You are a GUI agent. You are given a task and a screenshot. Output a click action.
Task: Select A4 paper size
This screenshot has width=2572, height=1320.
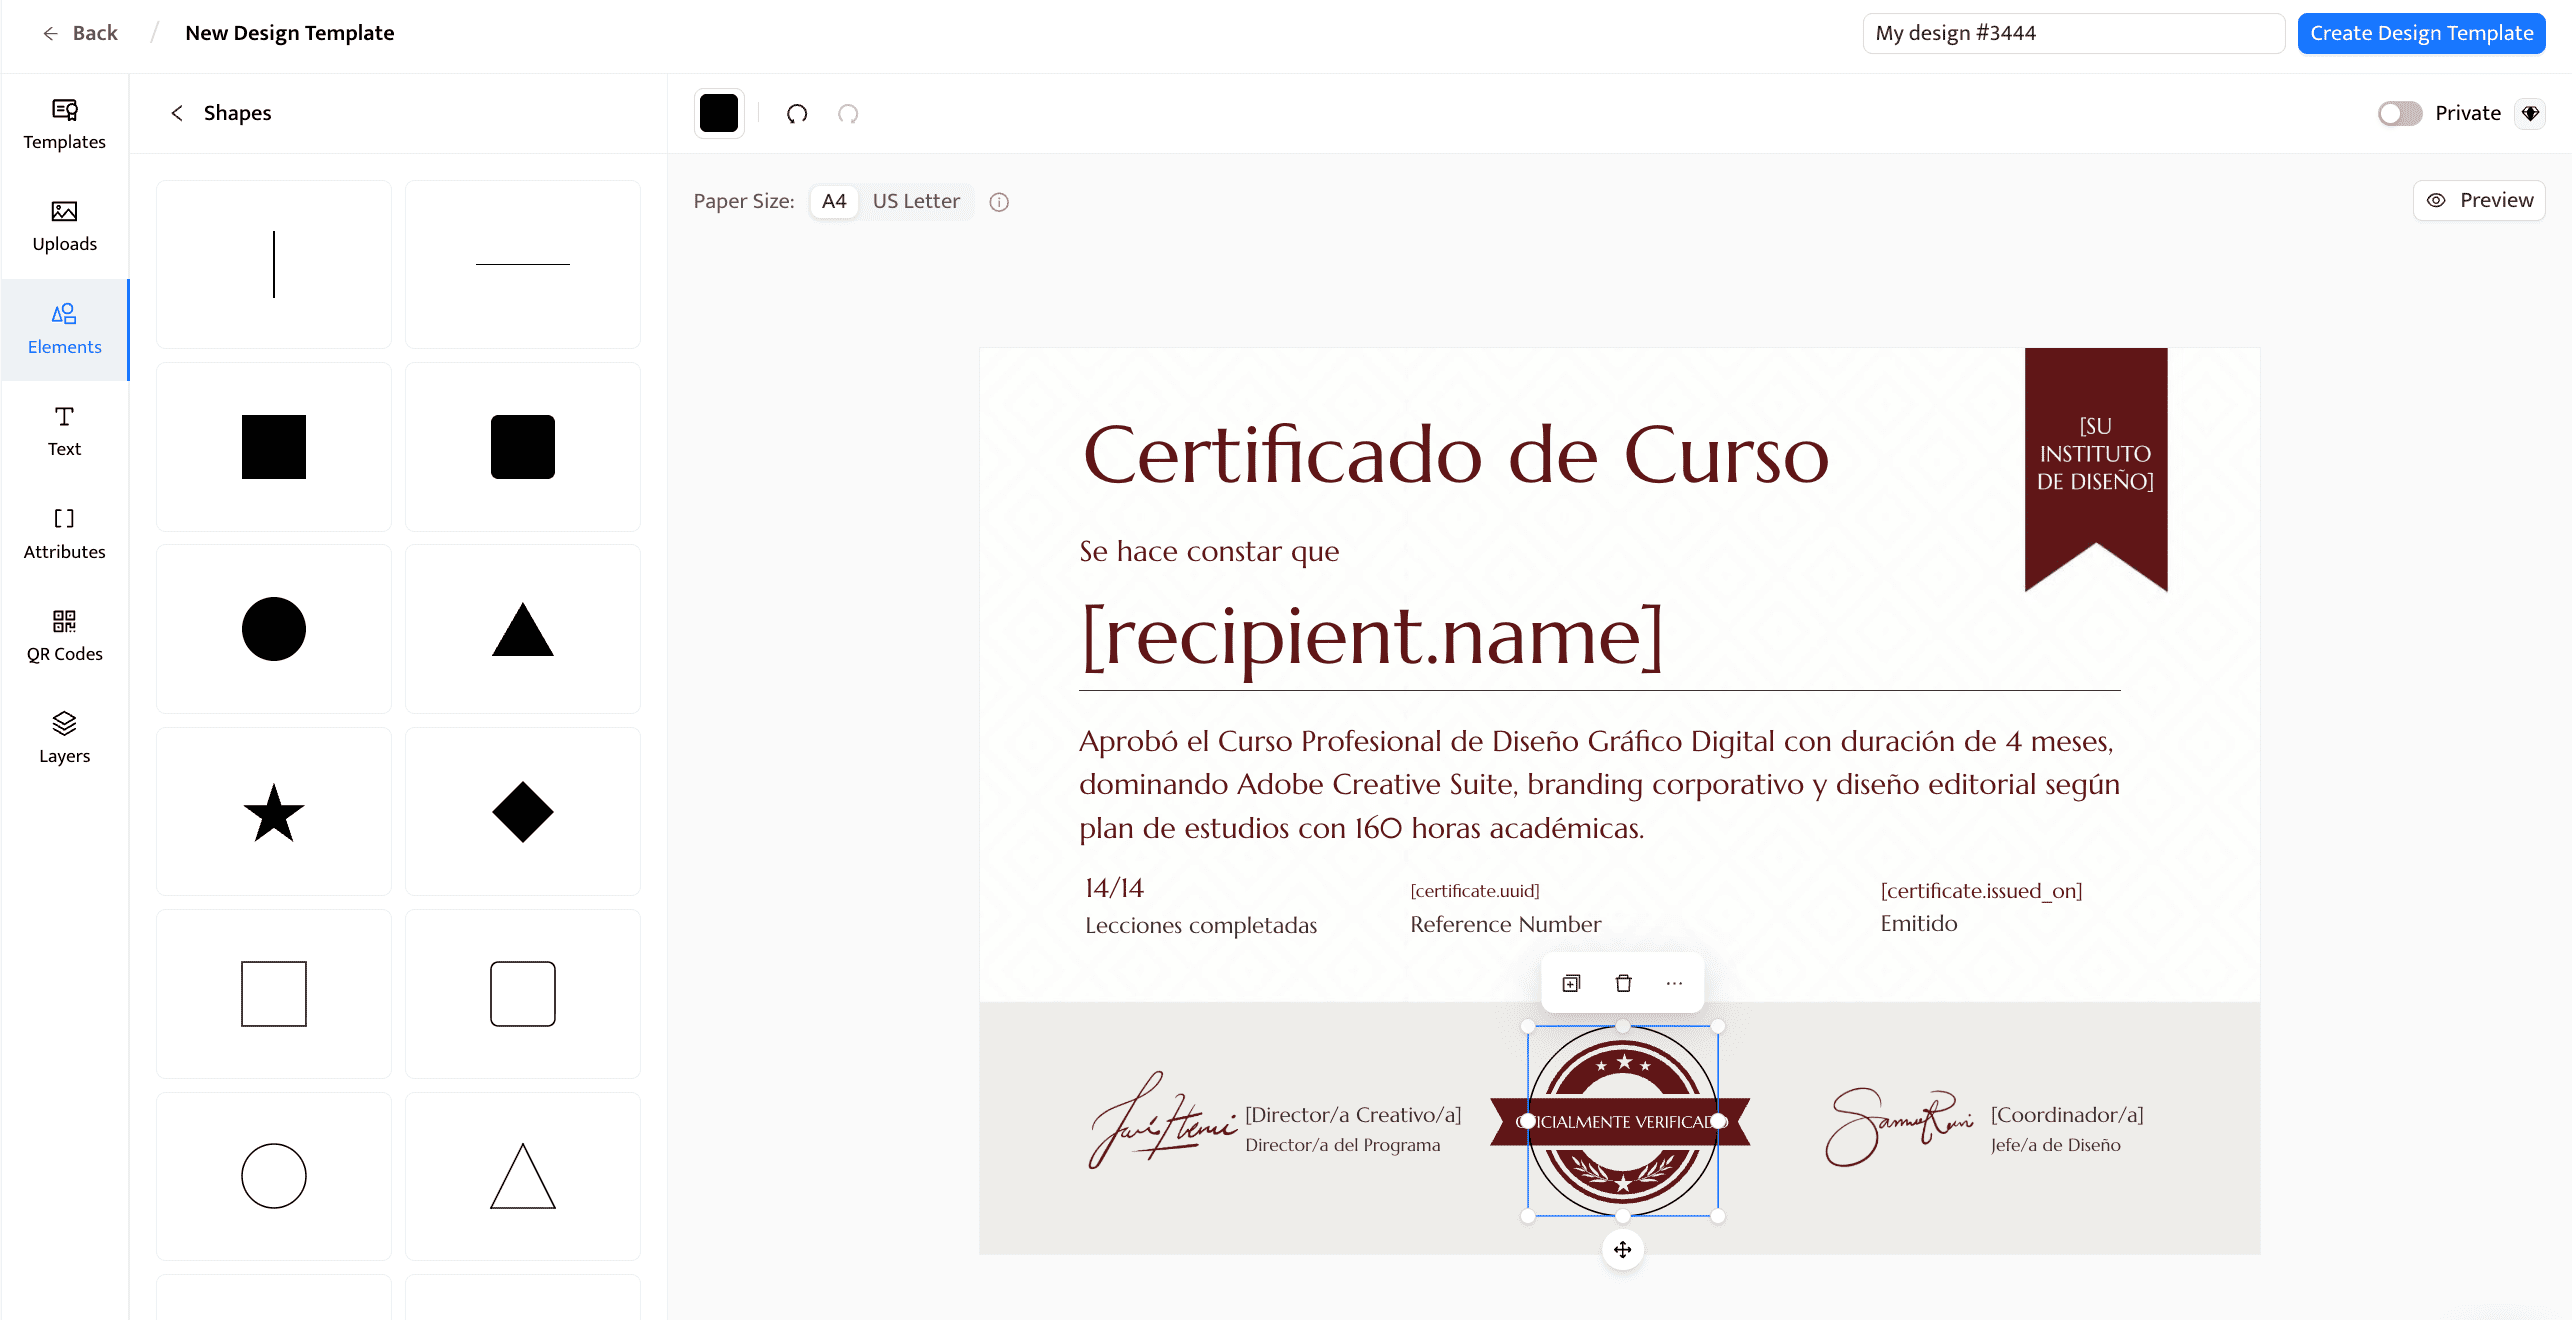click(x=834, y=201)
